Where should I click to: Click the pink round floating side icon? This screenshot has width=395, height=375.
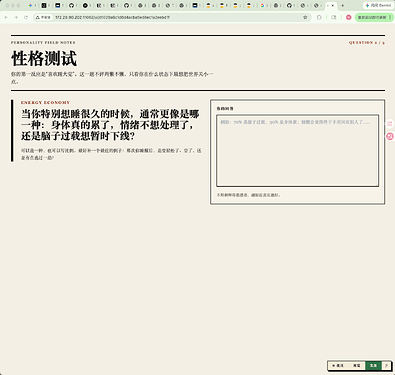(x=390, y=136)
